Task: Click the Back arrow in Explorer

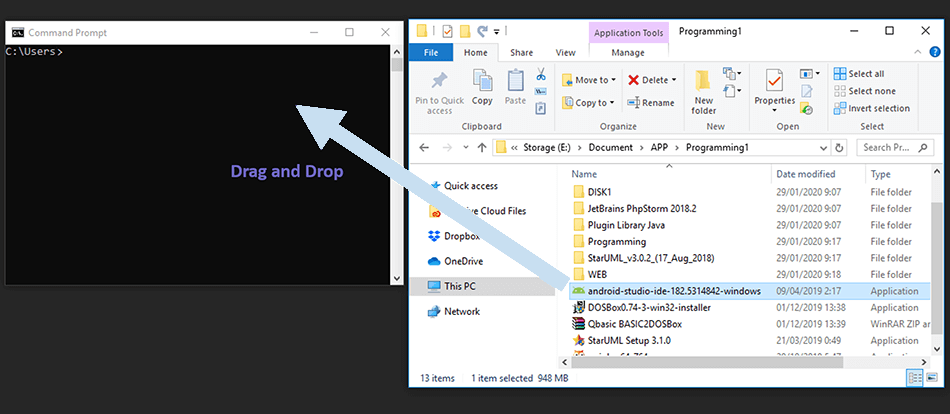Action: point(424,147)
